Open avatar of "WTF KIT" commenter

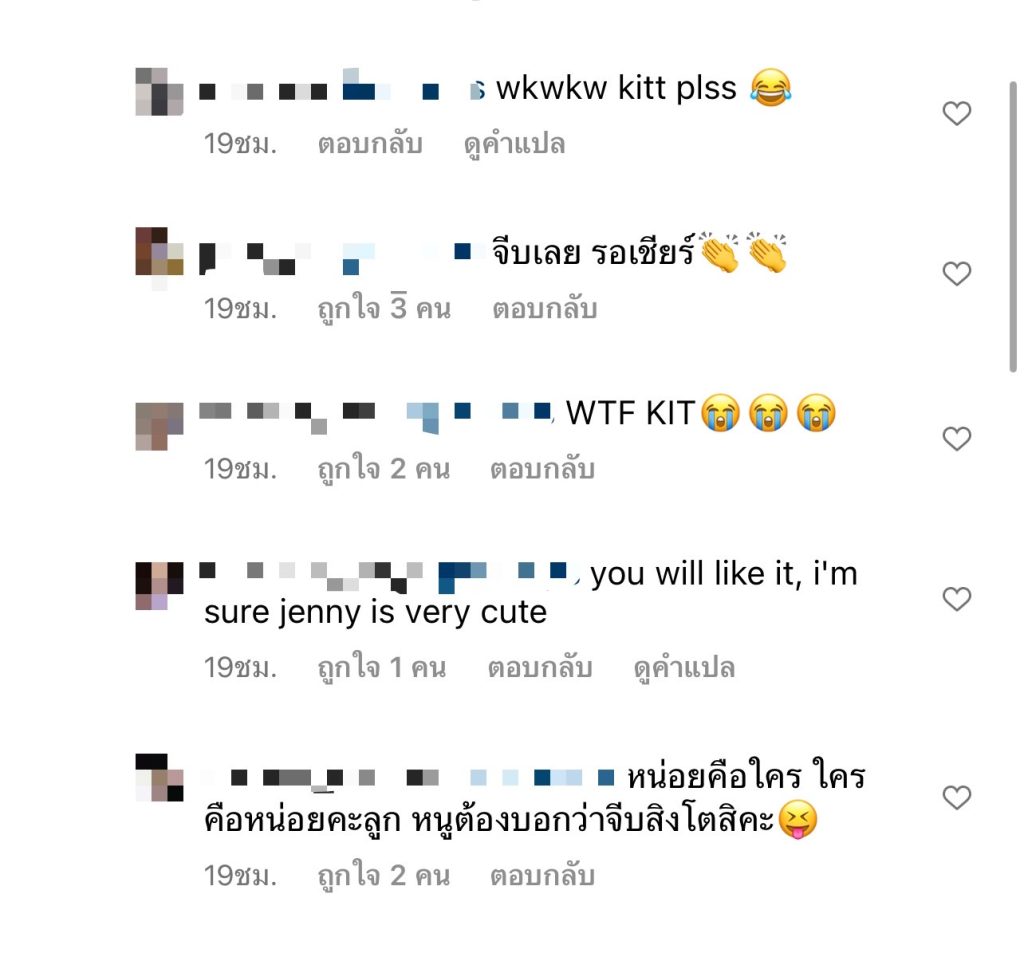coord(159,427)
